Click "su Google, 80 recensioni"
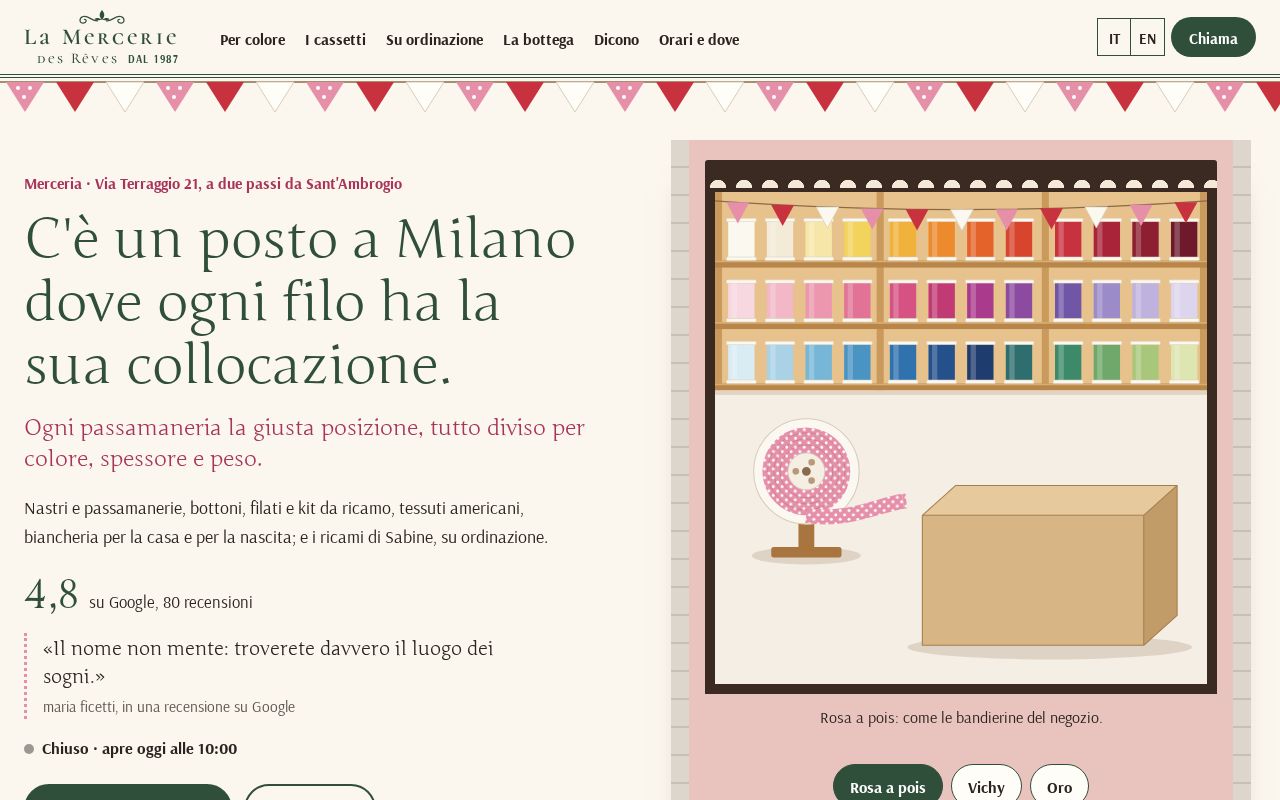This screenshot has width=1280, height=800. coord(171,602)
